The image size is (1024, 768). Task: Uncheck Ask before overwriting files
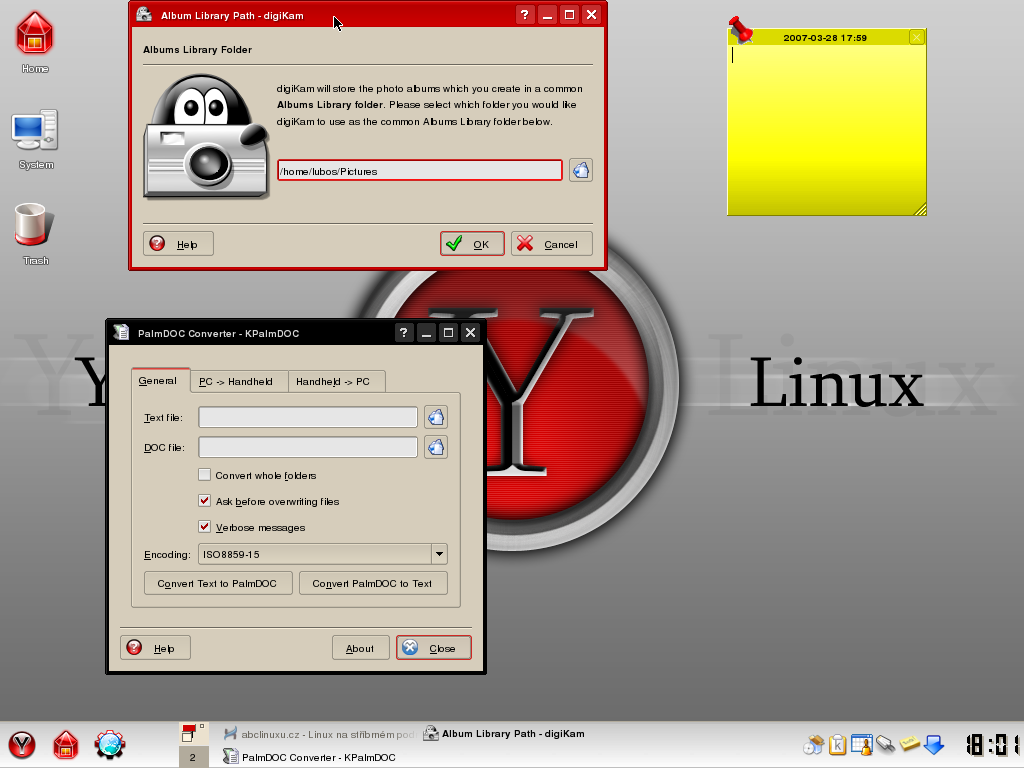[204, 501]
